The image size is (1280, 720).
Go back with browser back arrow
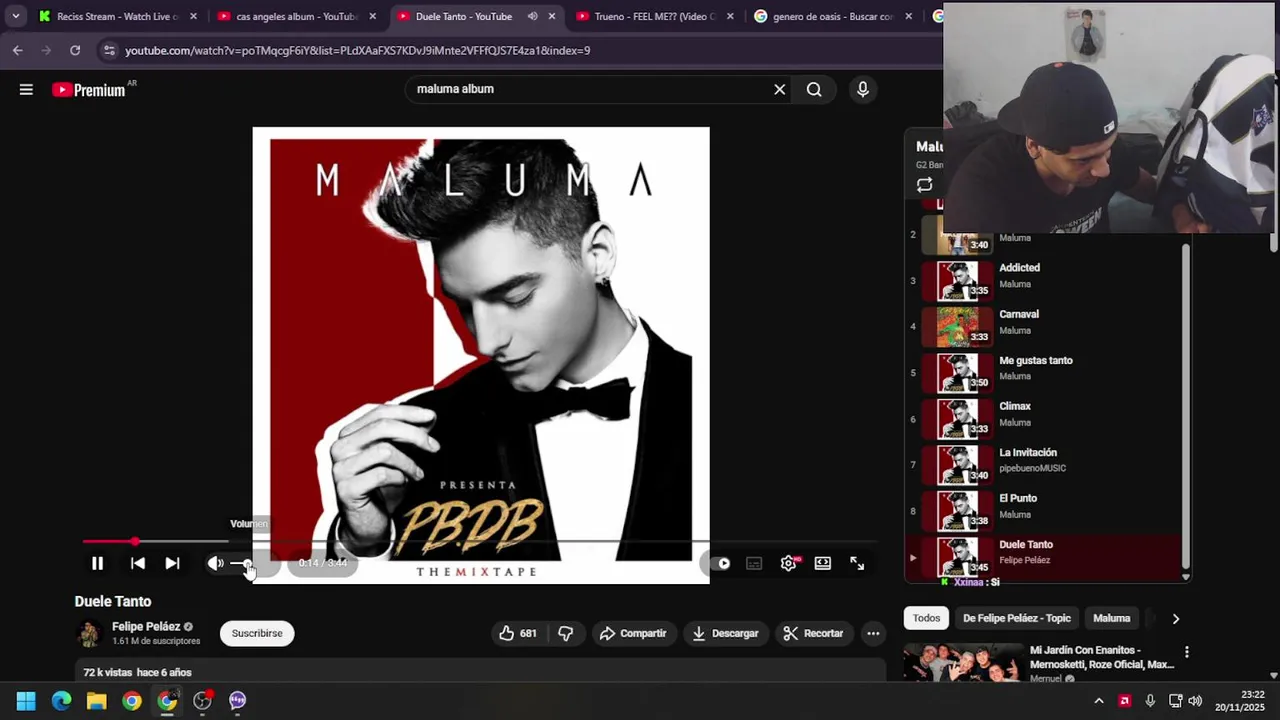18,50
